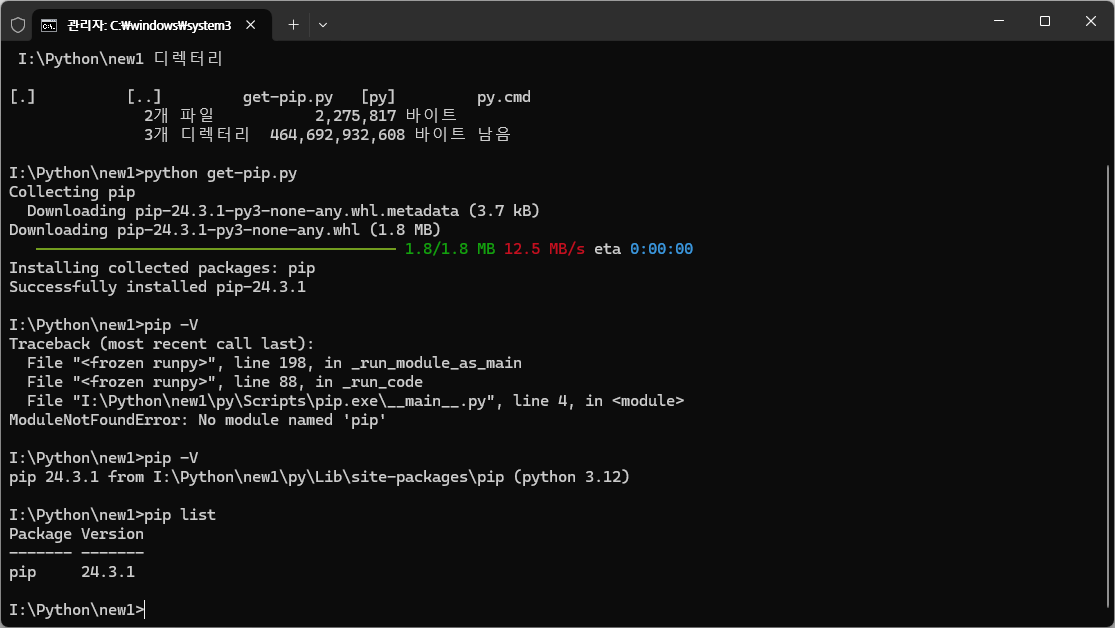Click the '464,692,932,608' bytes free value

coord(338,135)
